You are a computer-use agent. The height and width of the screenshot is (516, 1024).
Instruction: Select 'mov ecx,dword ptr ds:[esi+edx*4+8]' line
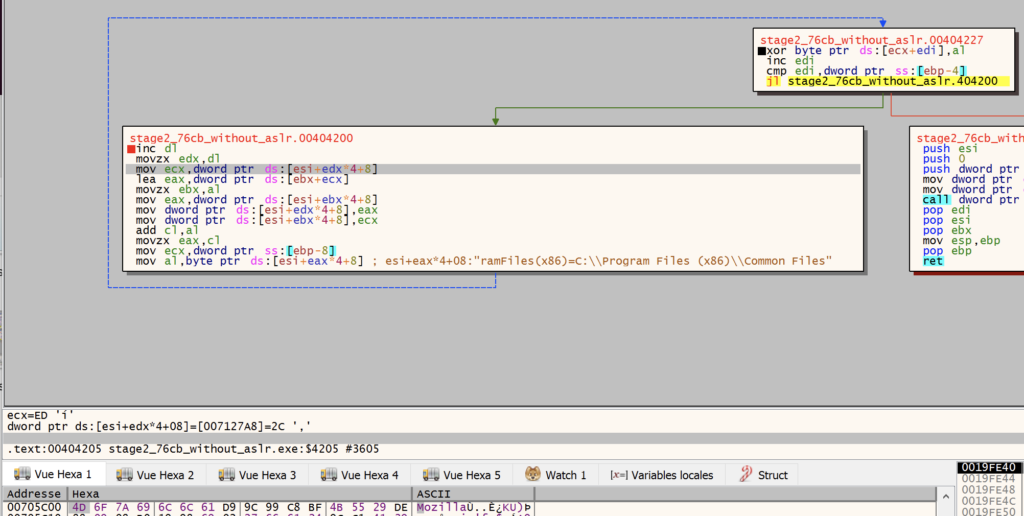point(493,169)
